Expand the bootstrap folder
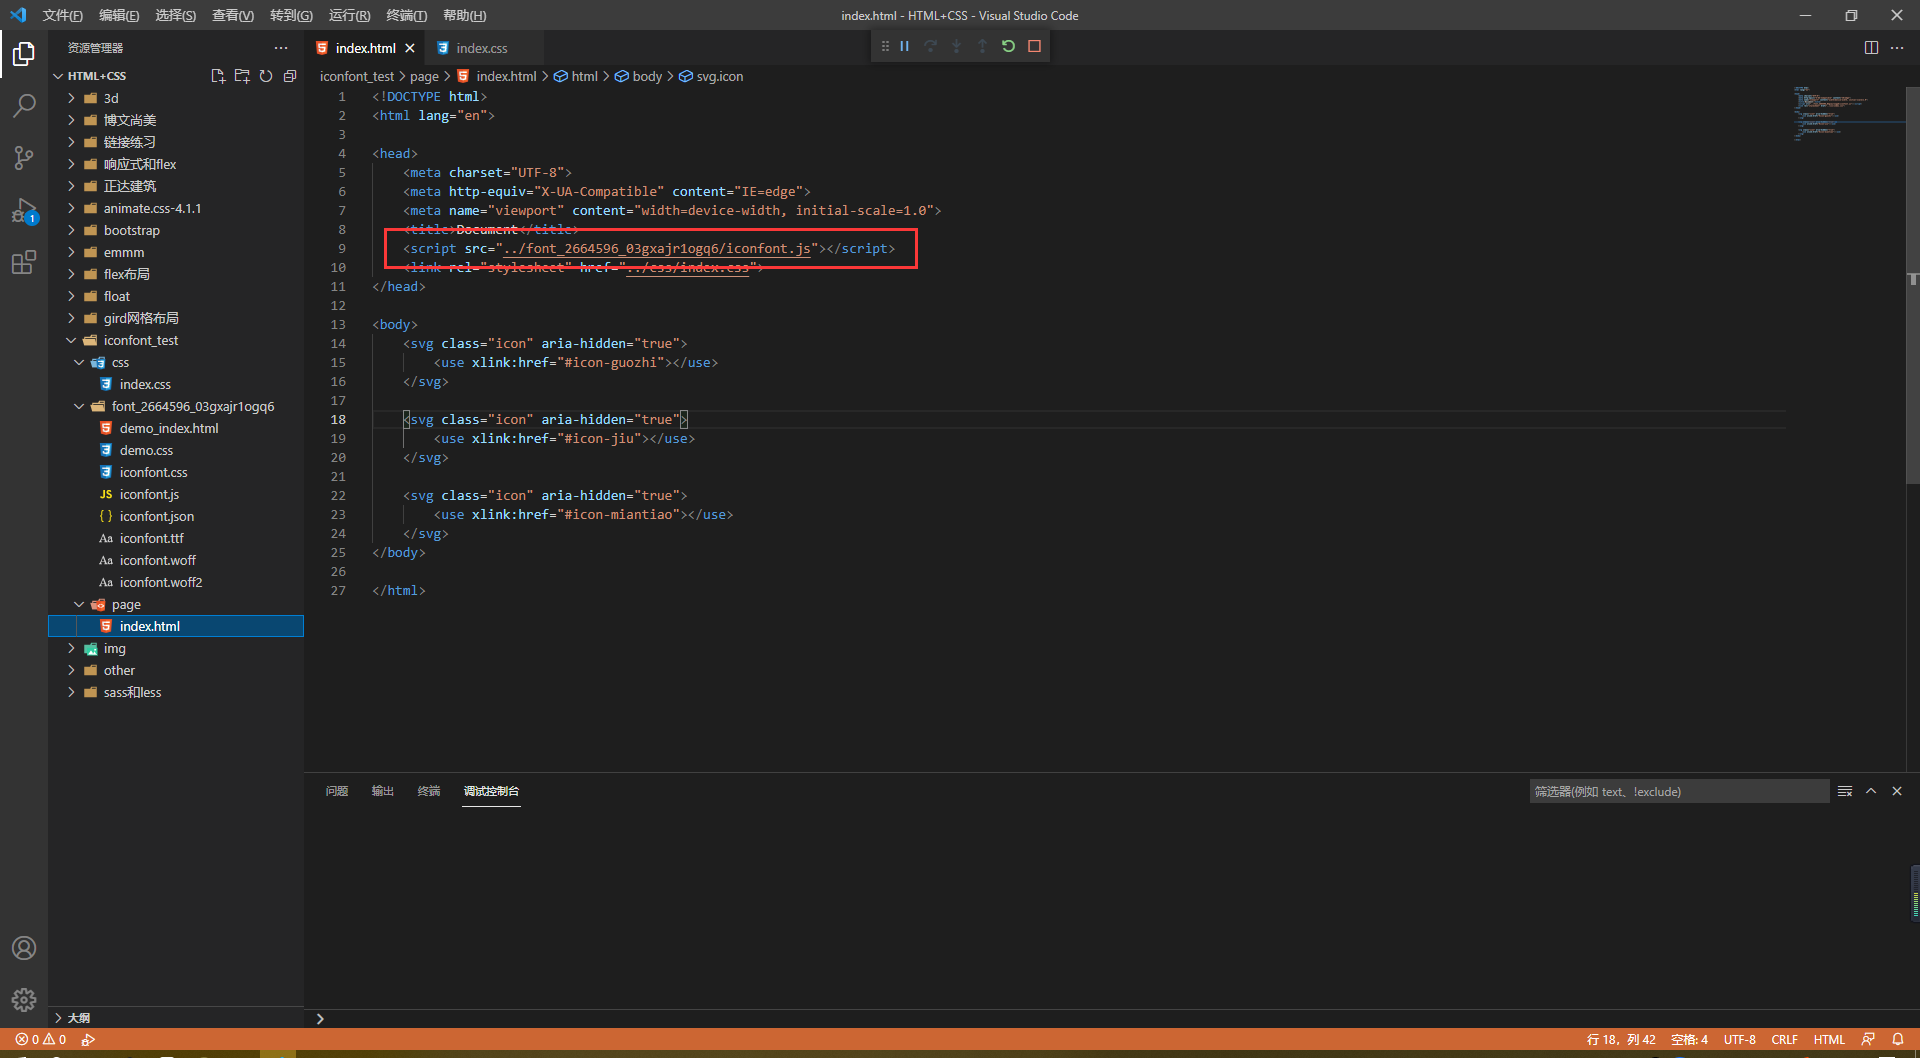Screen dimensions: 1920x1058 [x=71, y=230]
